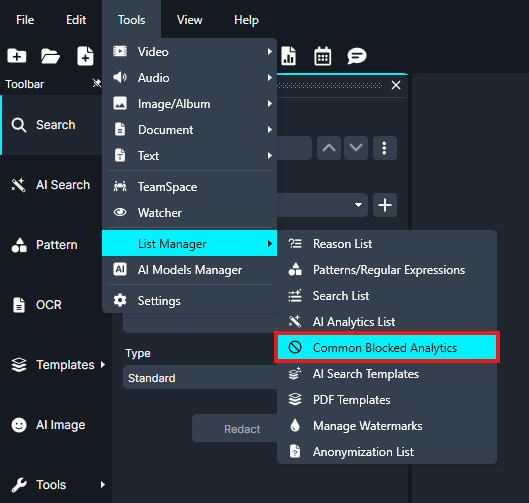Open the View menu
This screenshot has width=529, height=503.
coord(190,20)
